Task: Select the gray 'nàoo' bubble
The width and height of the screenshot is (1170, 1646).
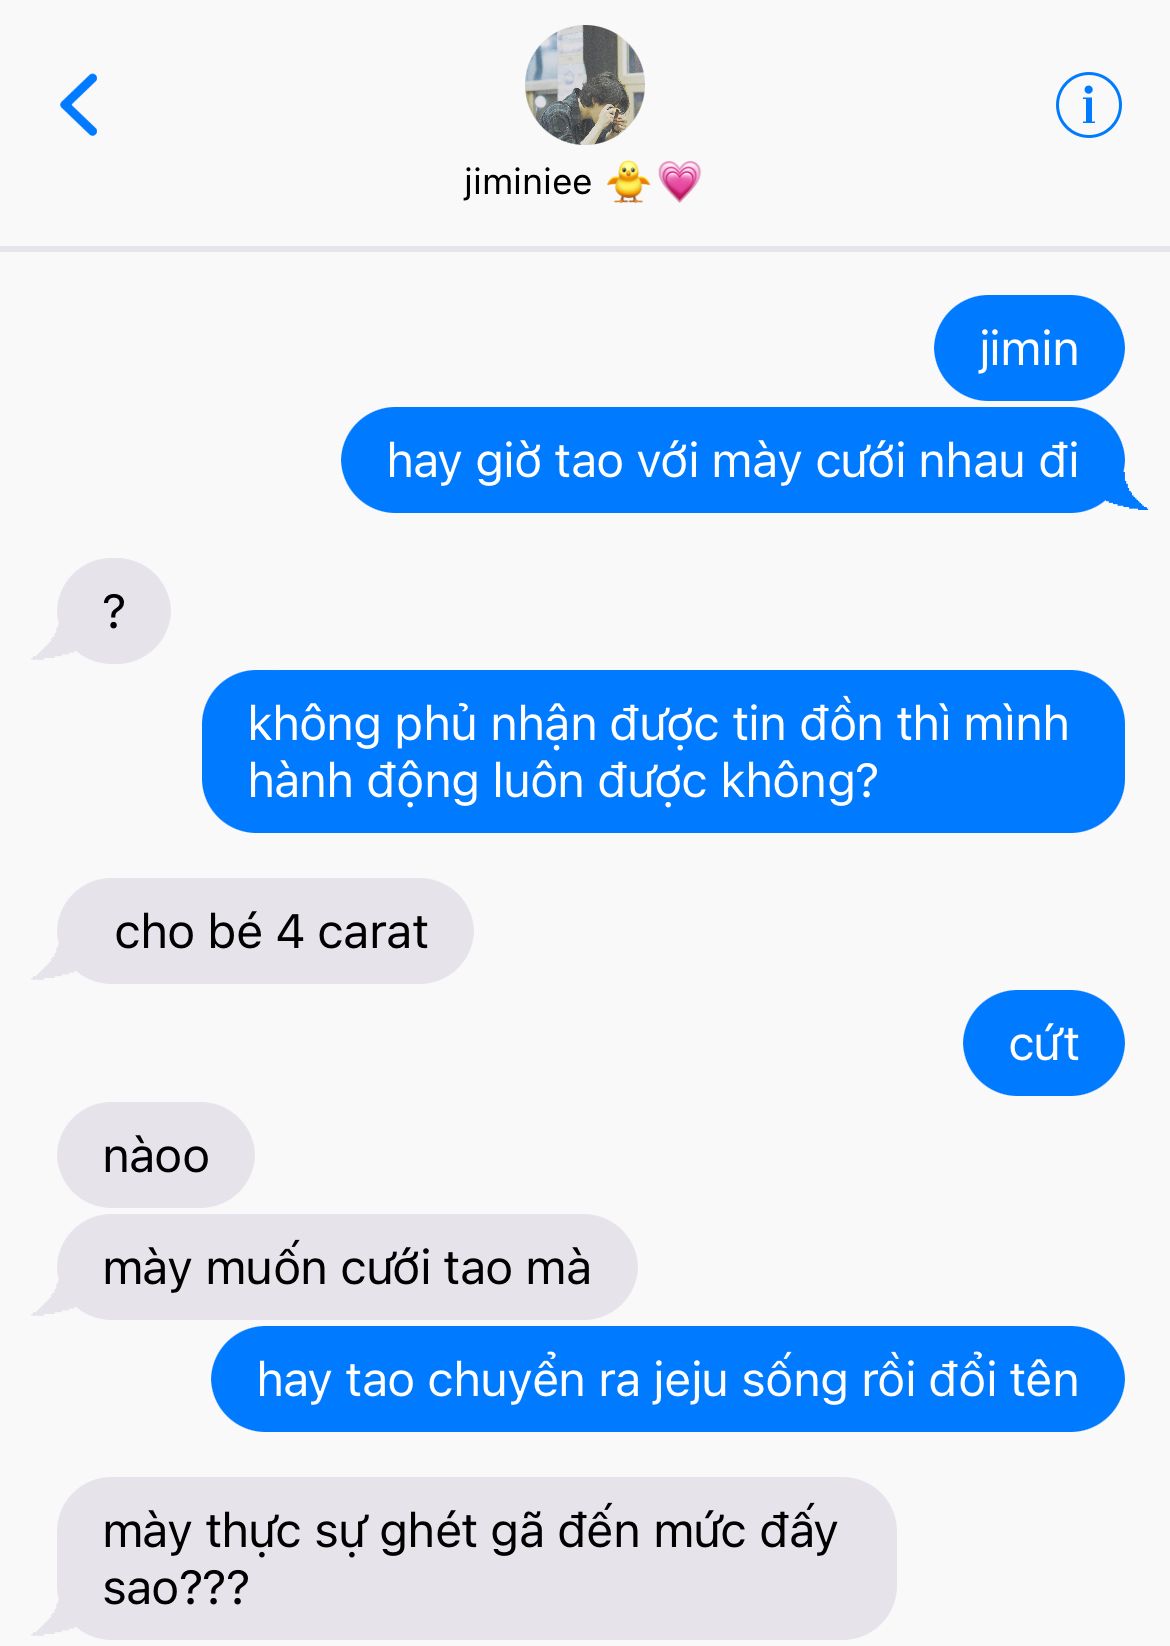Action: tap(155, 1155)
